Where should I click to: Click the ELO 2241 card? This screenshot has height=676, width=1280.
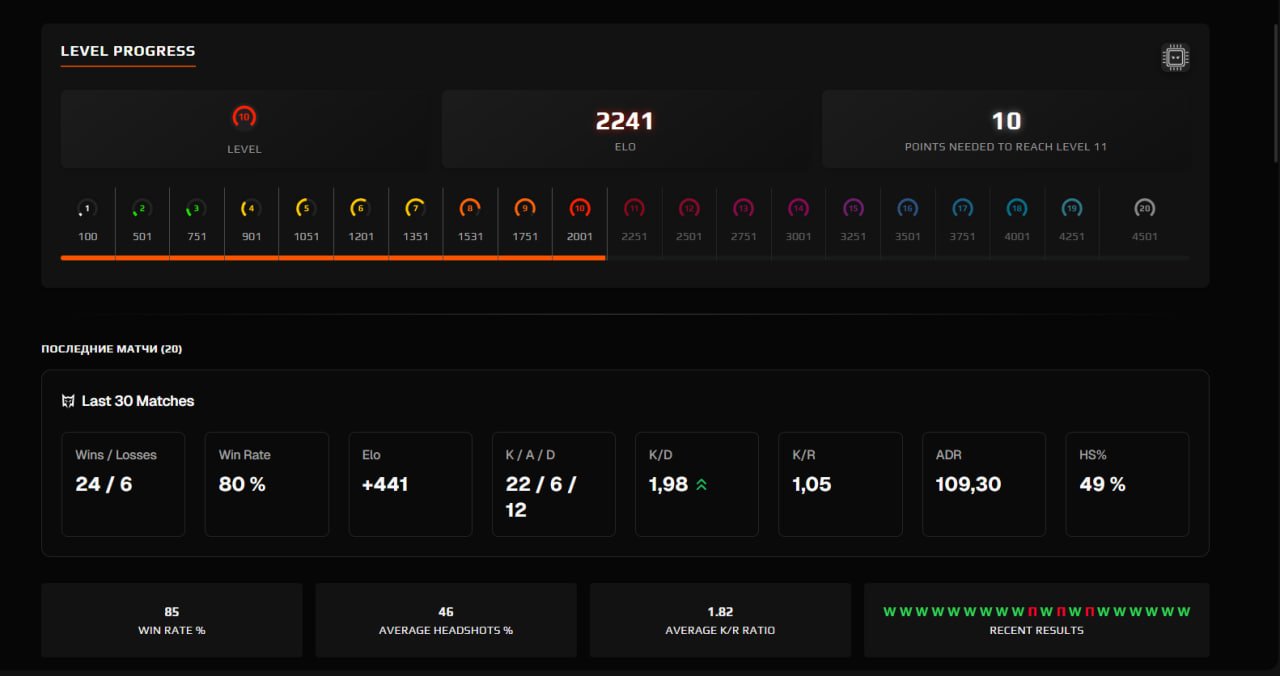[x=624, y=129]
